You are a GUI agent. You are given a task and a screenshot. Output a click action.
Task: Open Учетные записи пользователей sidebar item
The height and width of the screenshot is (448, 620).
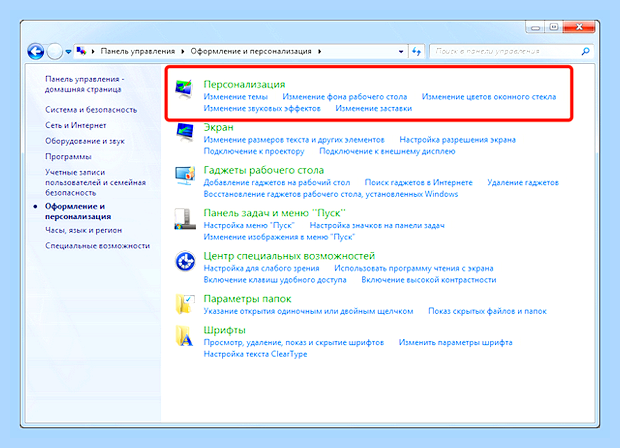pyautogui.click(x=95, y=183)
